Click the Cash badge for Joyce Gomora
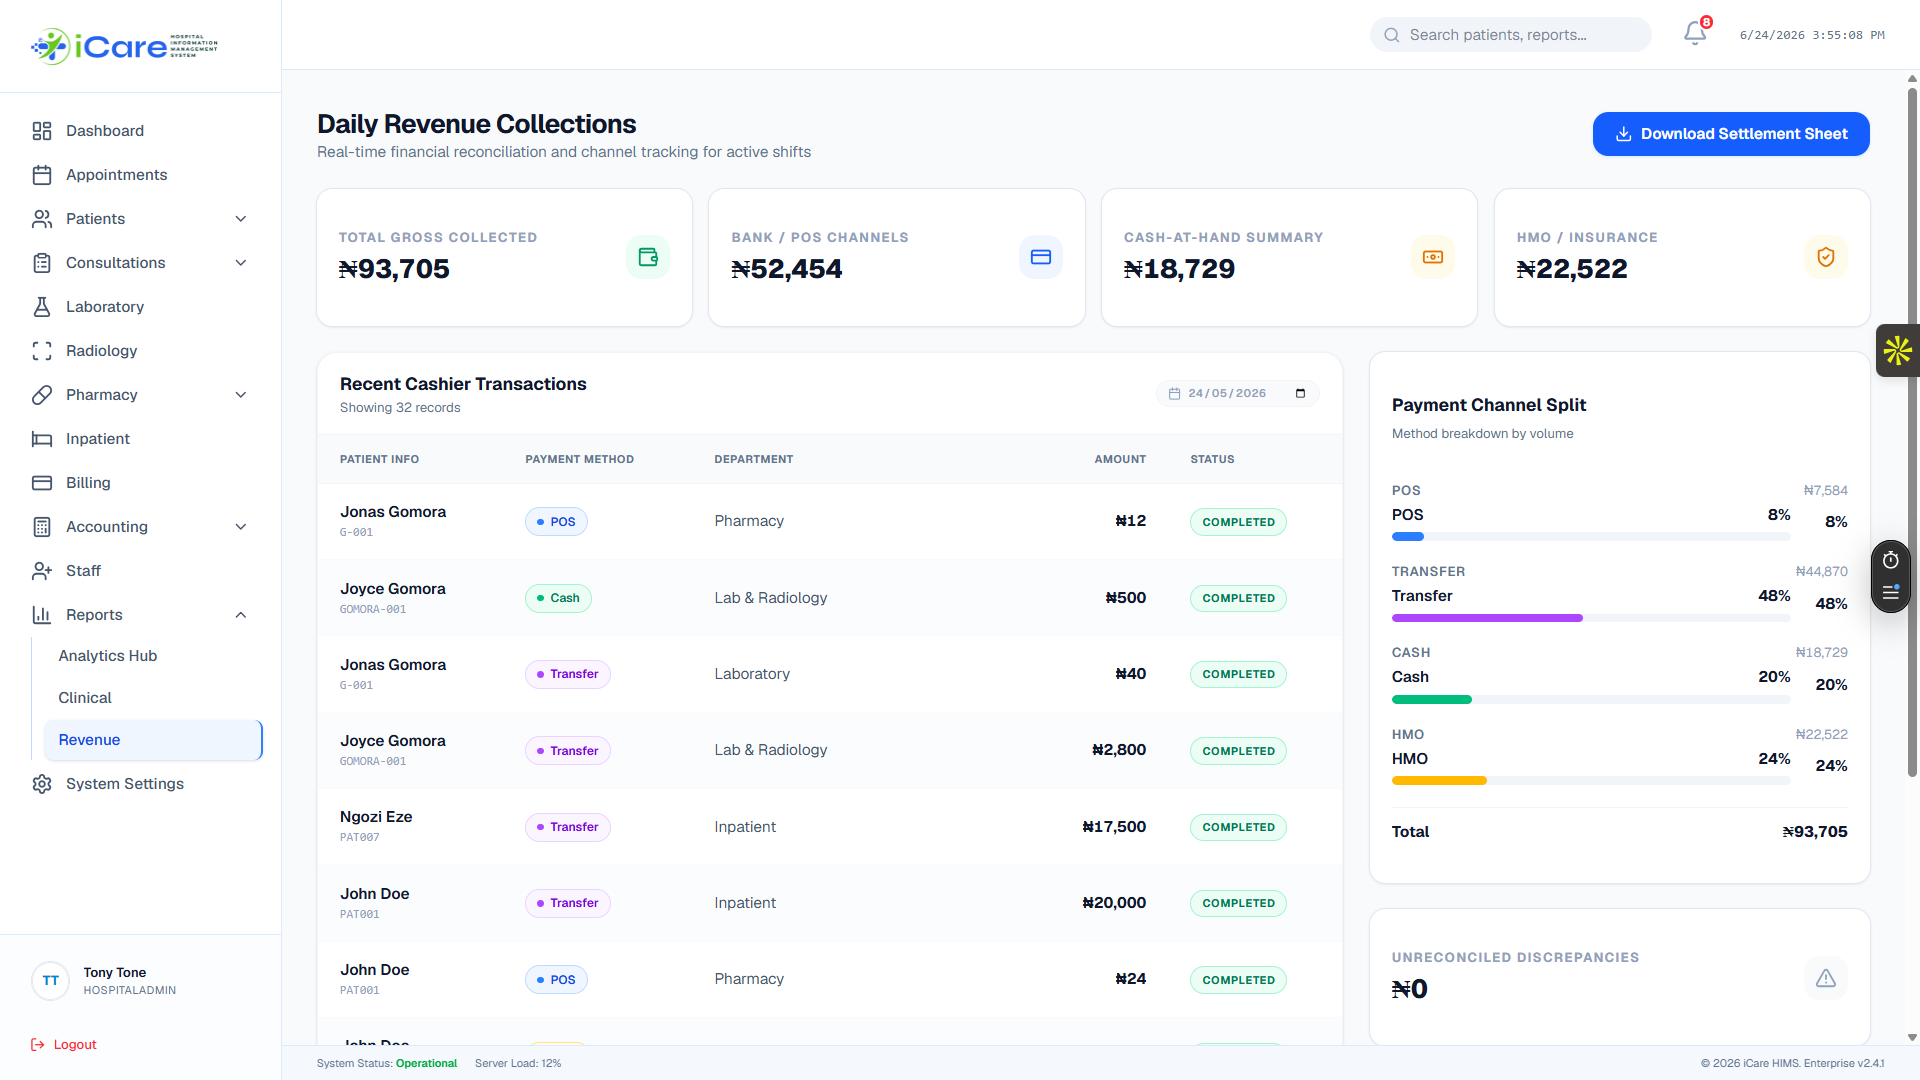 click(558, 598)
